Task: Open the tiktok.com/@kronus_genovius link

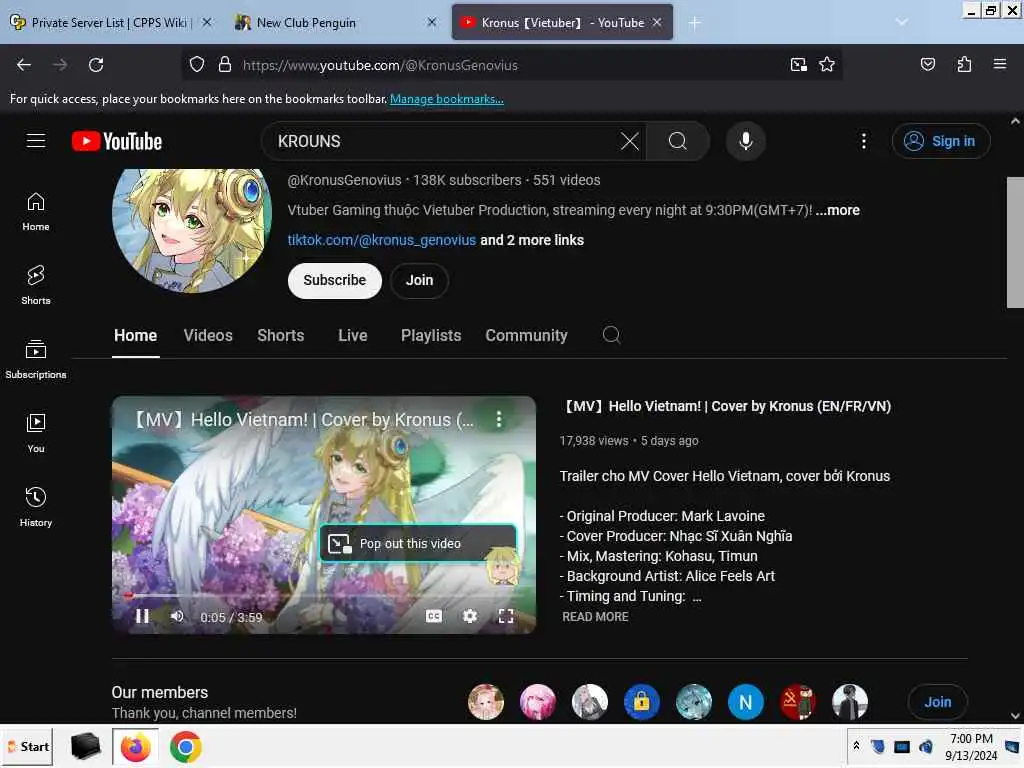Action: (382, 240)
